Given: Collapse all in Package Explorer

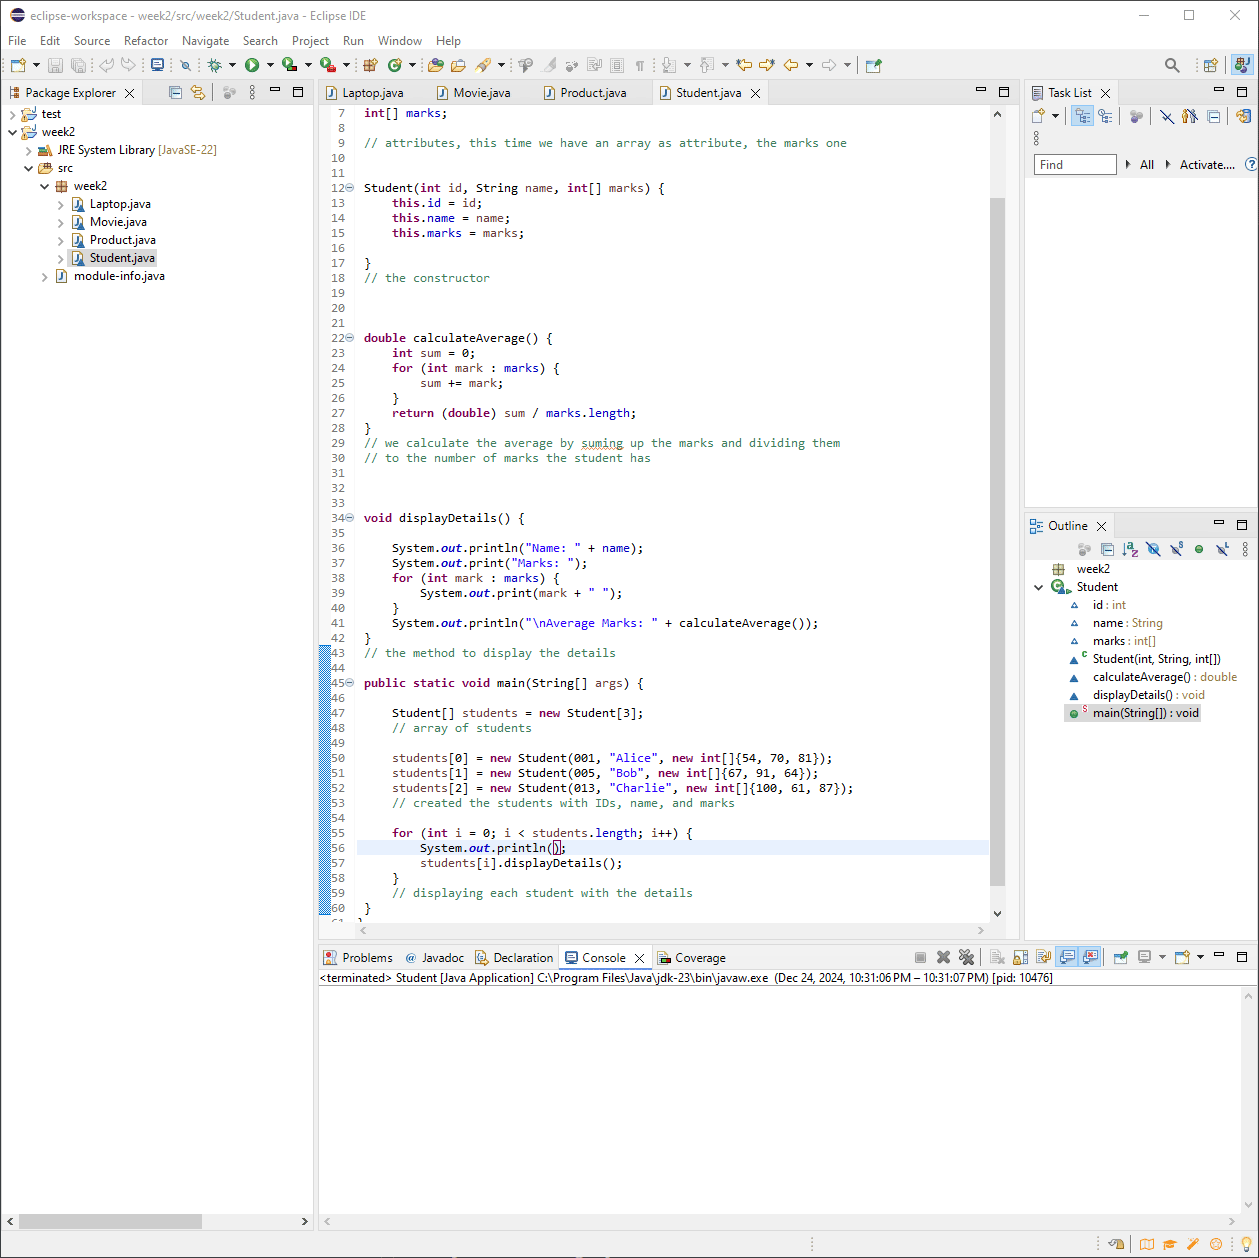Looking at the screenshot, I should [176, 92].
